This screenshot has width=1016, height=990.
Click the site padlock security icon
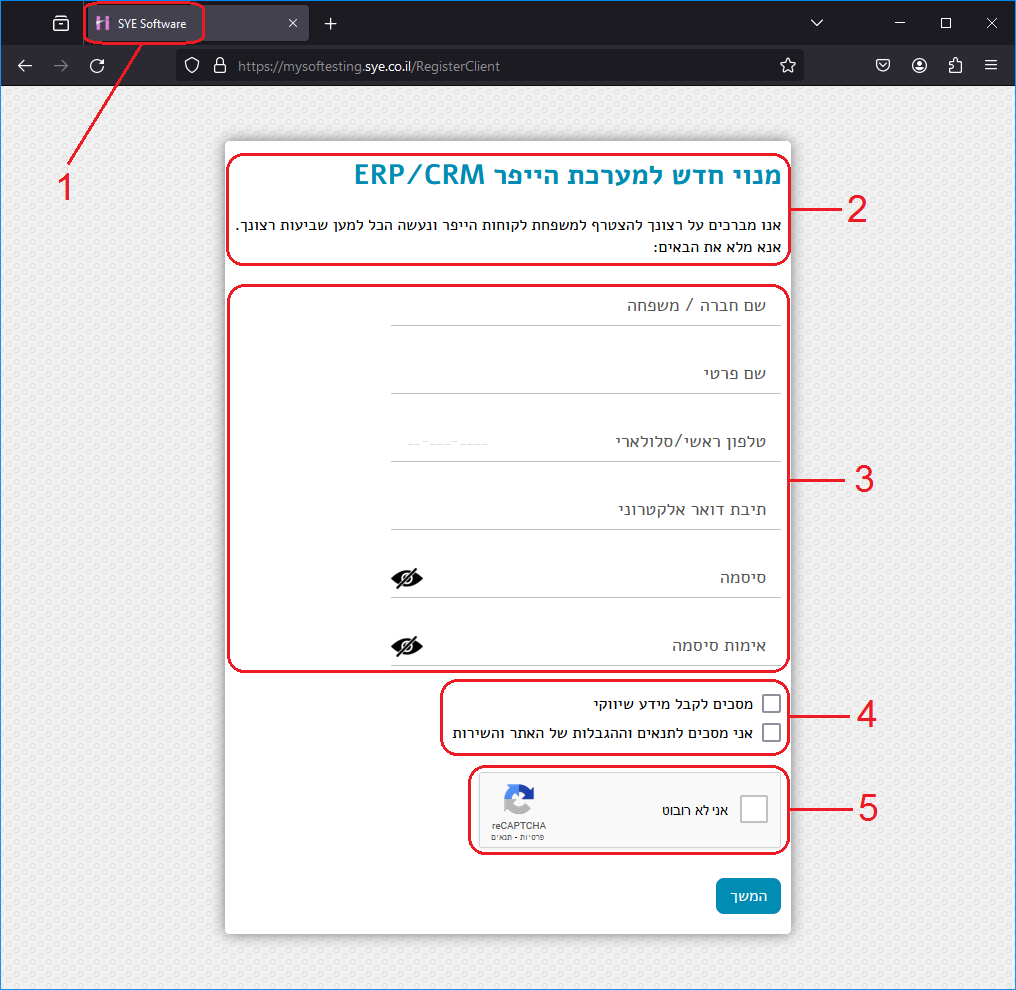pos(220,66)
